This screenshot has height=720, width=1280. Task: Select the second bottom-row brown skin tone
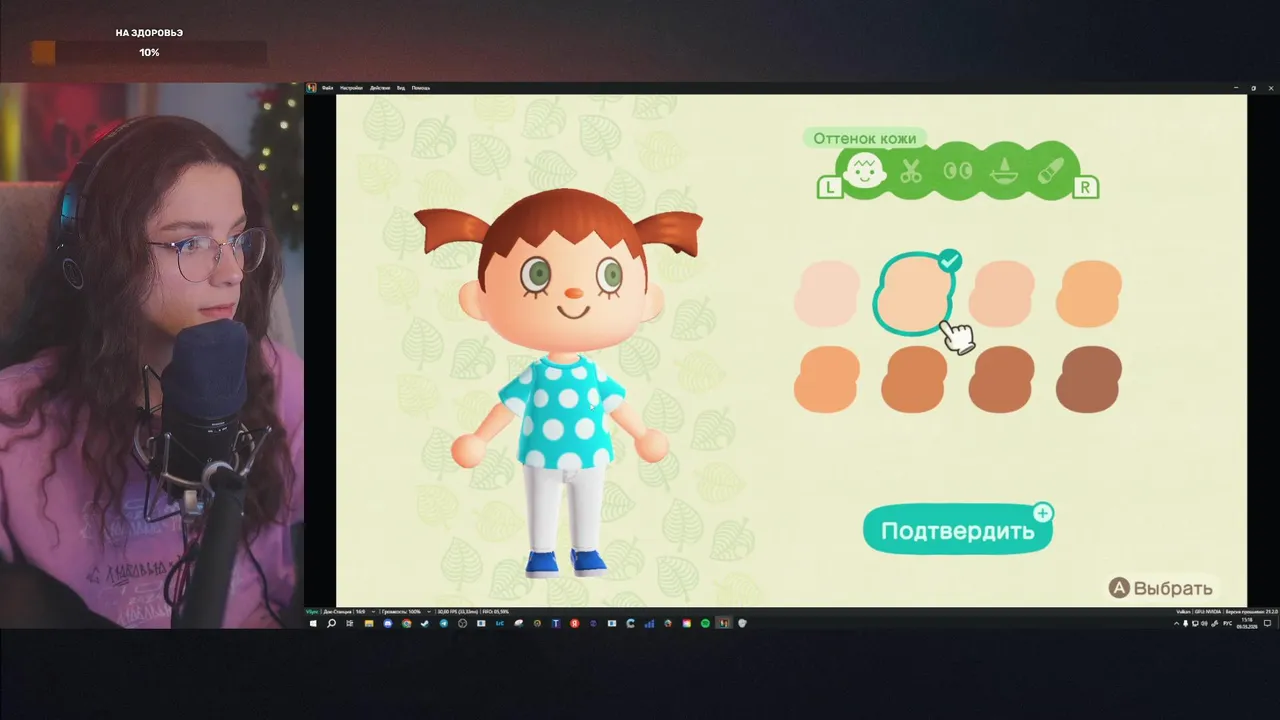point(913,379)
